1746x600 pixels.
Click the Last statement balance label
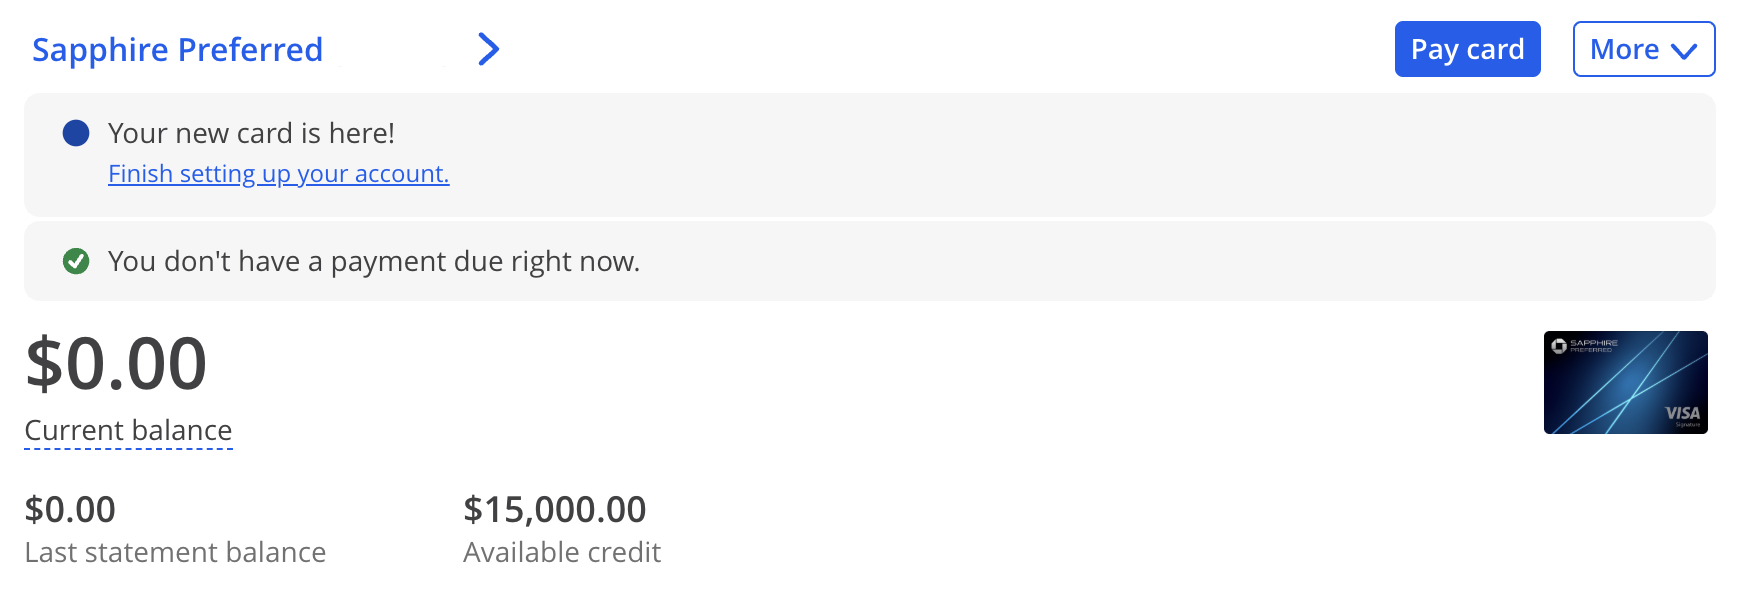[175, 552]
